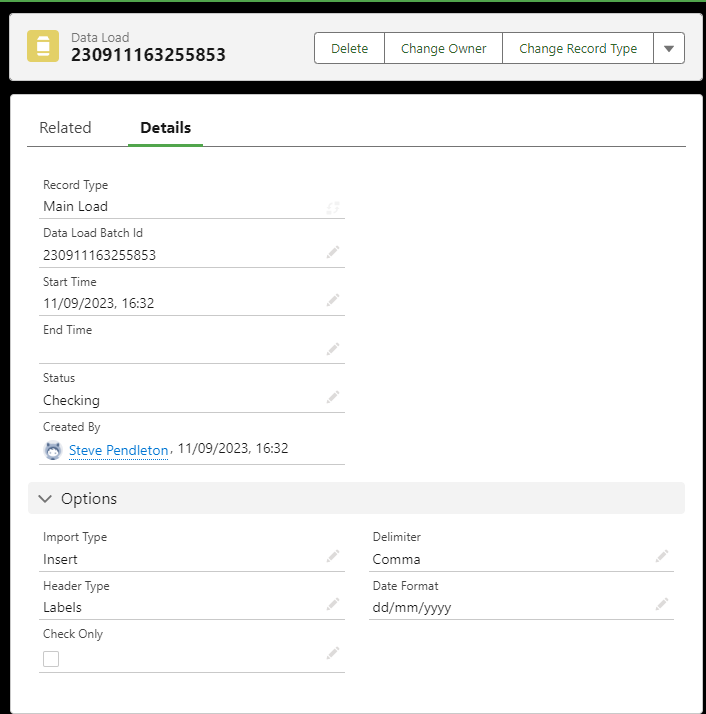Image resolution: width=706 pixels, height=714 pixels.
Task: Select the Details tab
Action: click(165, 128)
